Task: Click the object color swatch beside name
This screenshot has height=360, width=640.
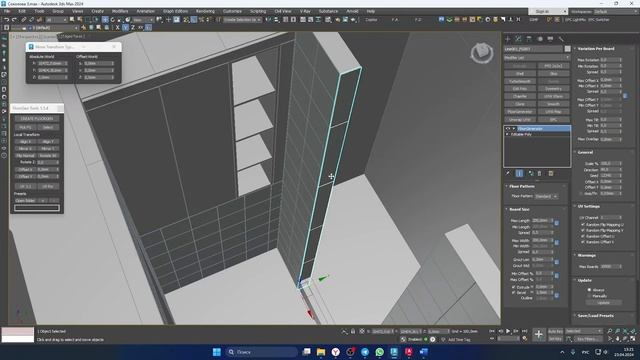Action: tap(567, 49)
